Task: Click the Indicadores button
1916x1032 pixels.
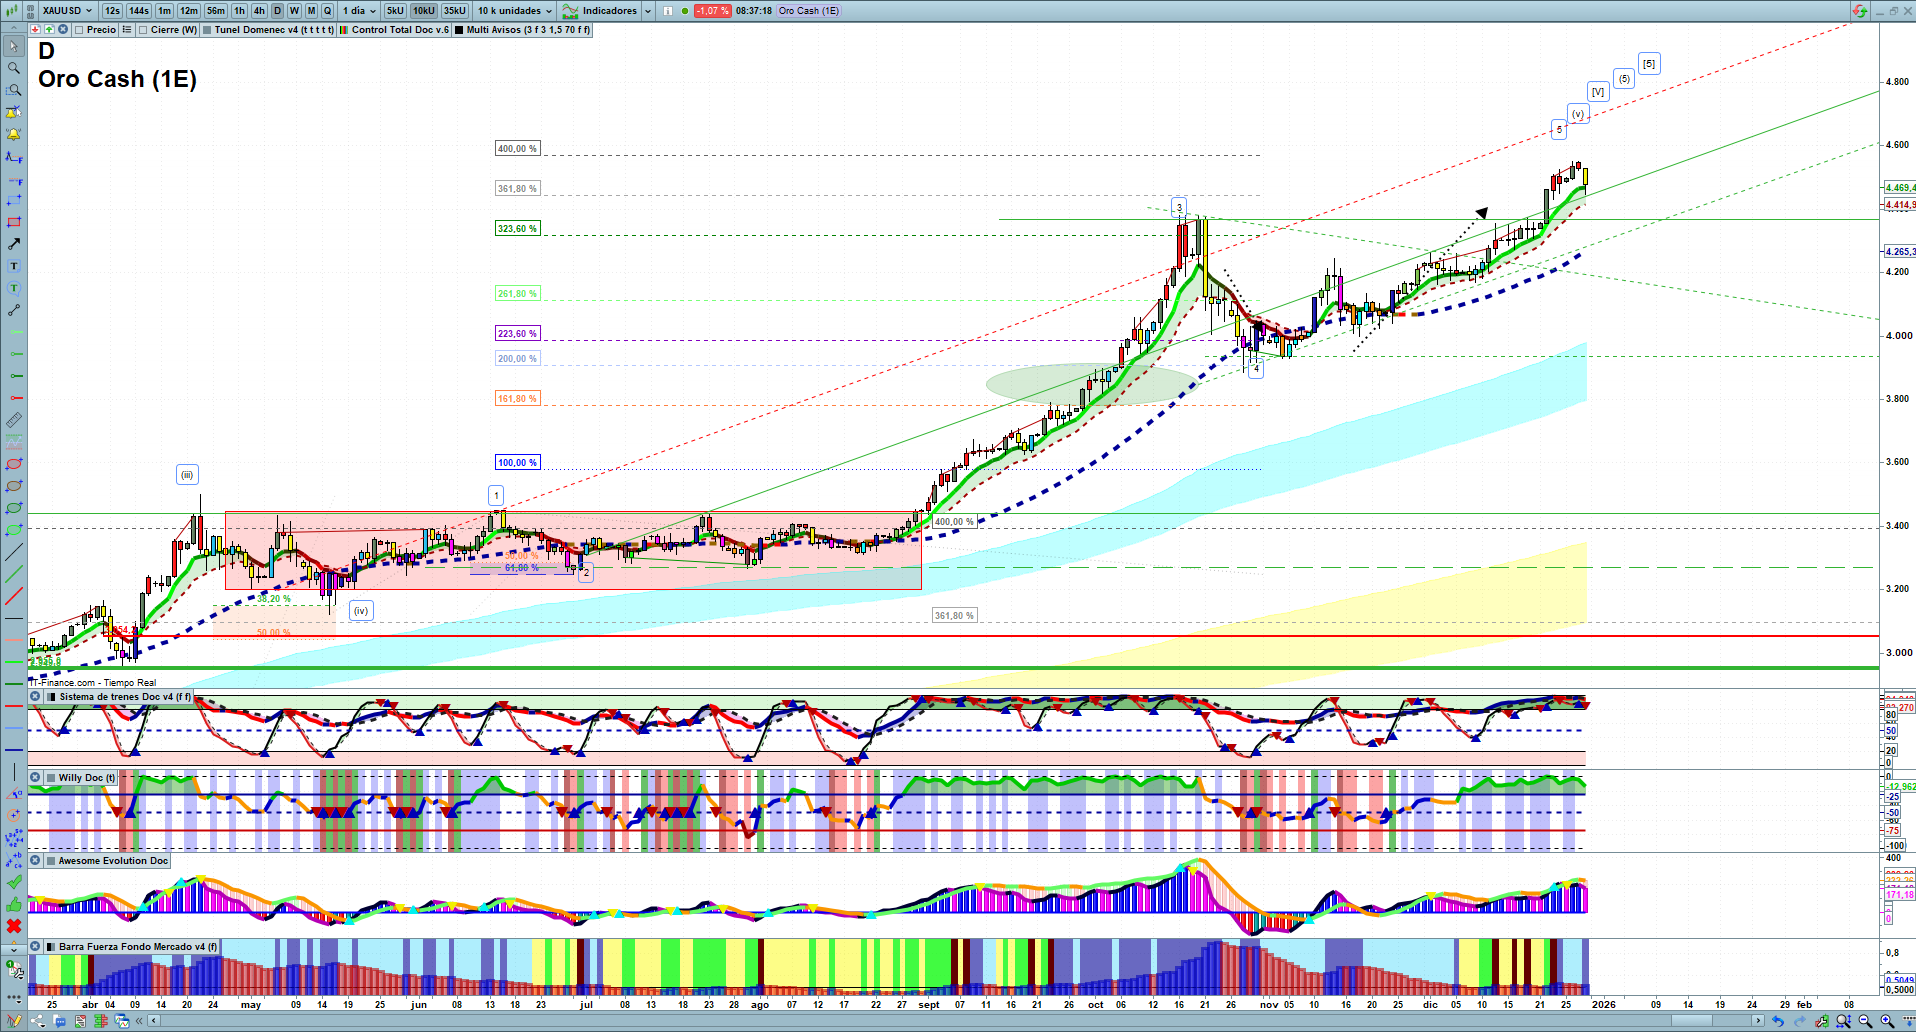Action: click(x=609, y=11)
